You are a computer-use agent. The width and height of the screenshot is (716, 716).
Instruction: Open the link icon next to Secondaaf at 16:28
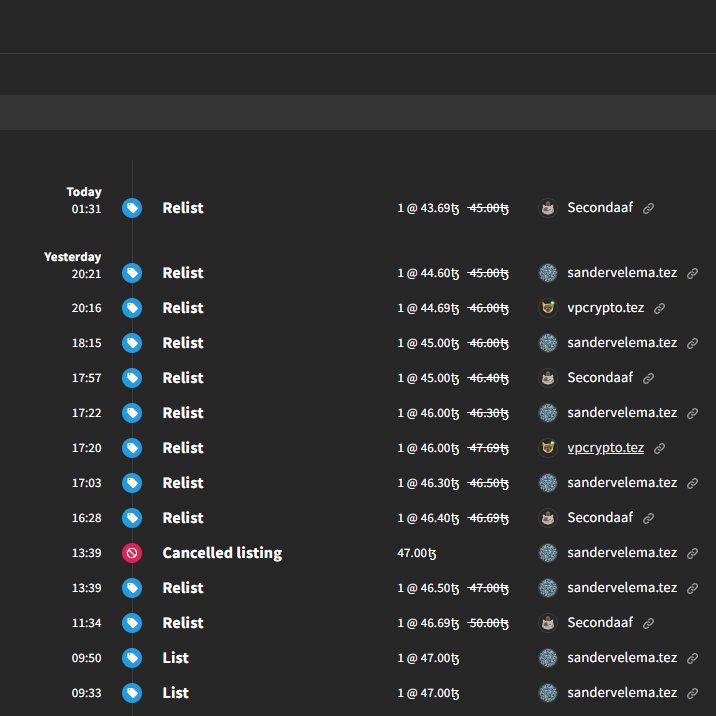pos(648,519)
